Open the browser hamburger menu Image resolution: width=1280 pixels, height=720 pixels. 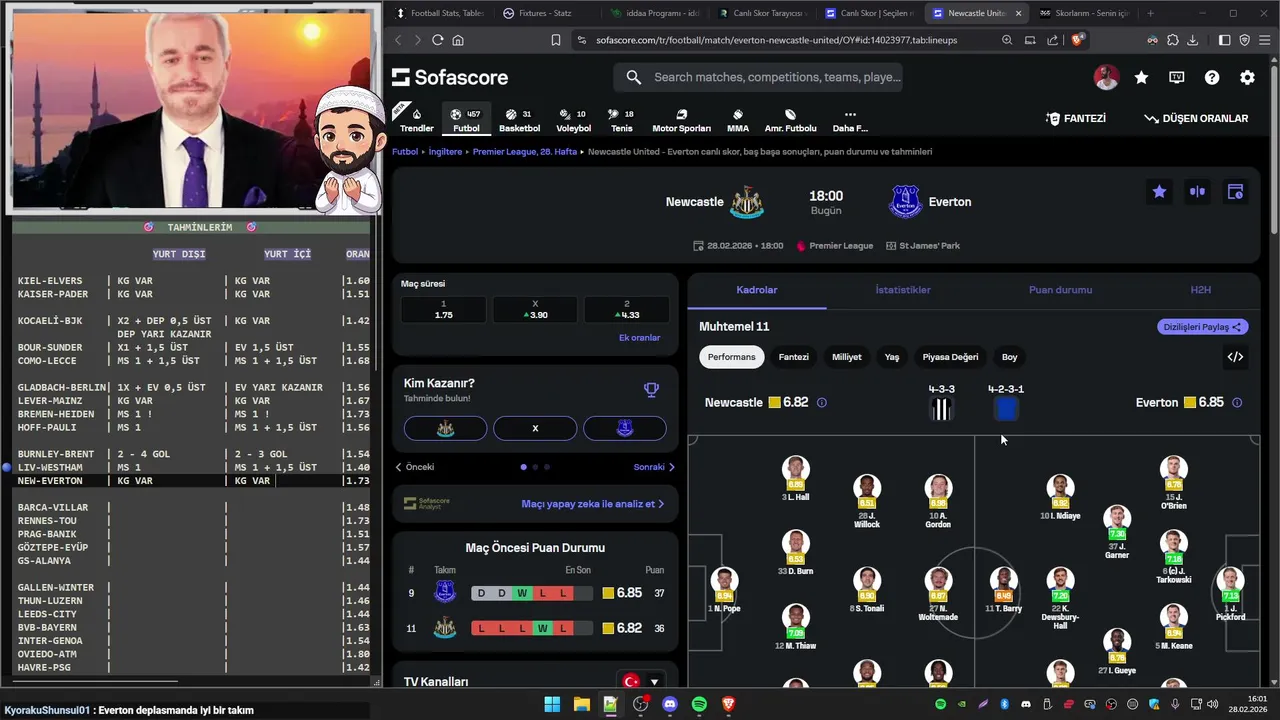click(1265, 40)
